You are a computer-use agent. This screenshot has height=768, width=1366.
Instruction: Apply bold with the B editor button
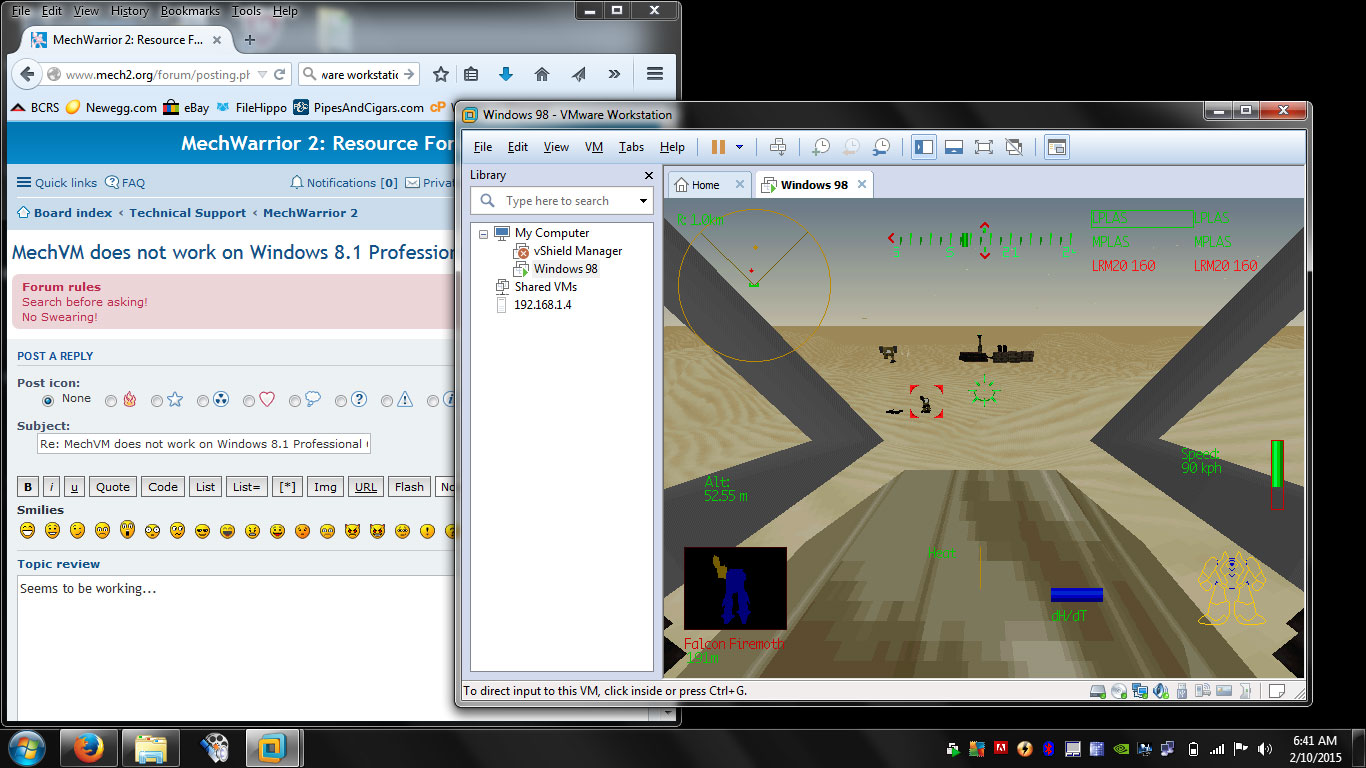tap(27, 486)
